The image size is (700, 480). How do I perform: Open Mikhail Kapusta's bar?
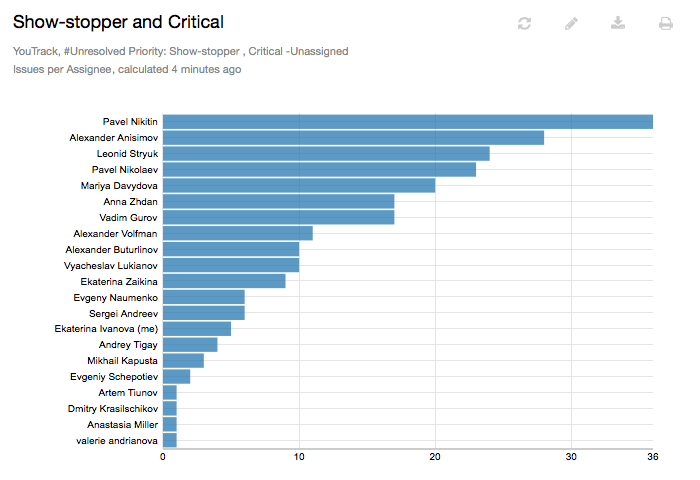(183, 361)
